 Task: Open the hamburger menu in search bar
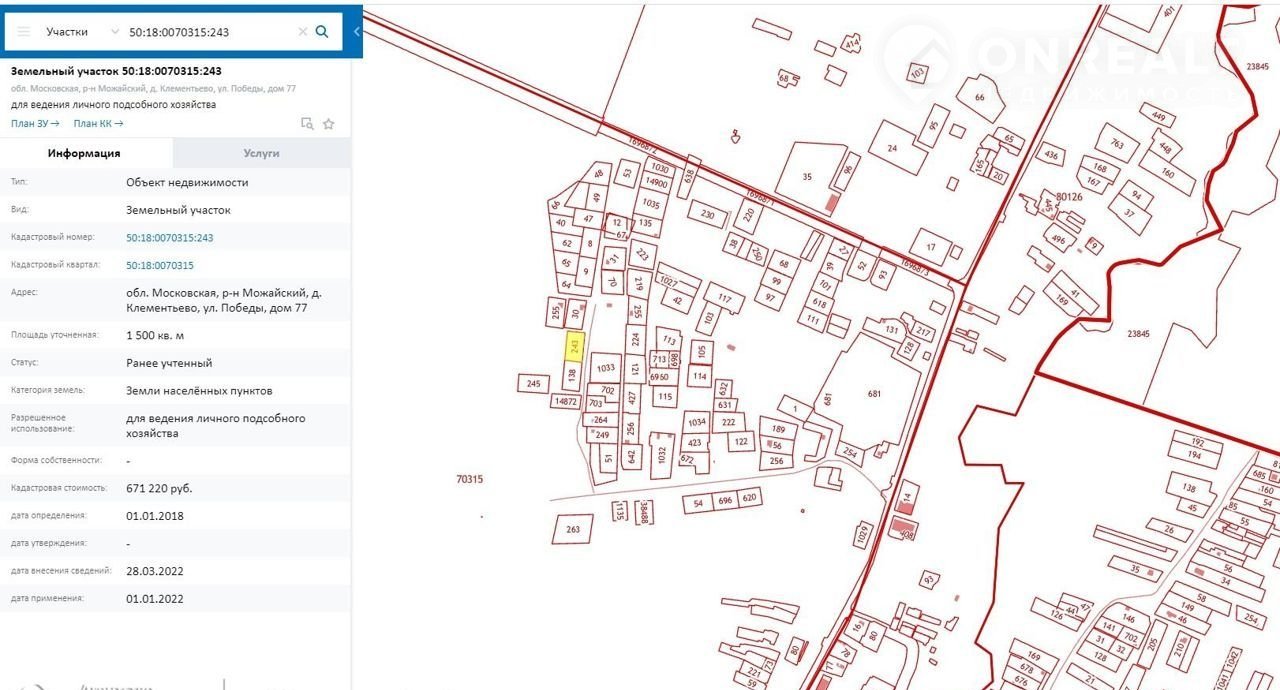[23, 32]
